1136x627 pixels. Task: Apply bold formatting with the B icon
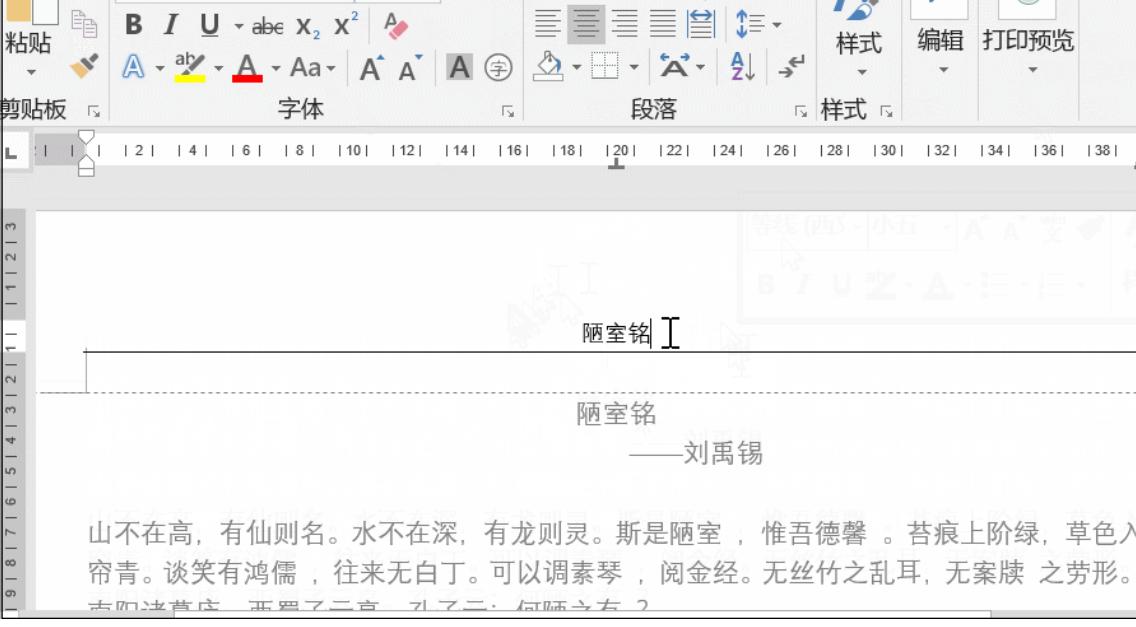(x=136, y=25)
